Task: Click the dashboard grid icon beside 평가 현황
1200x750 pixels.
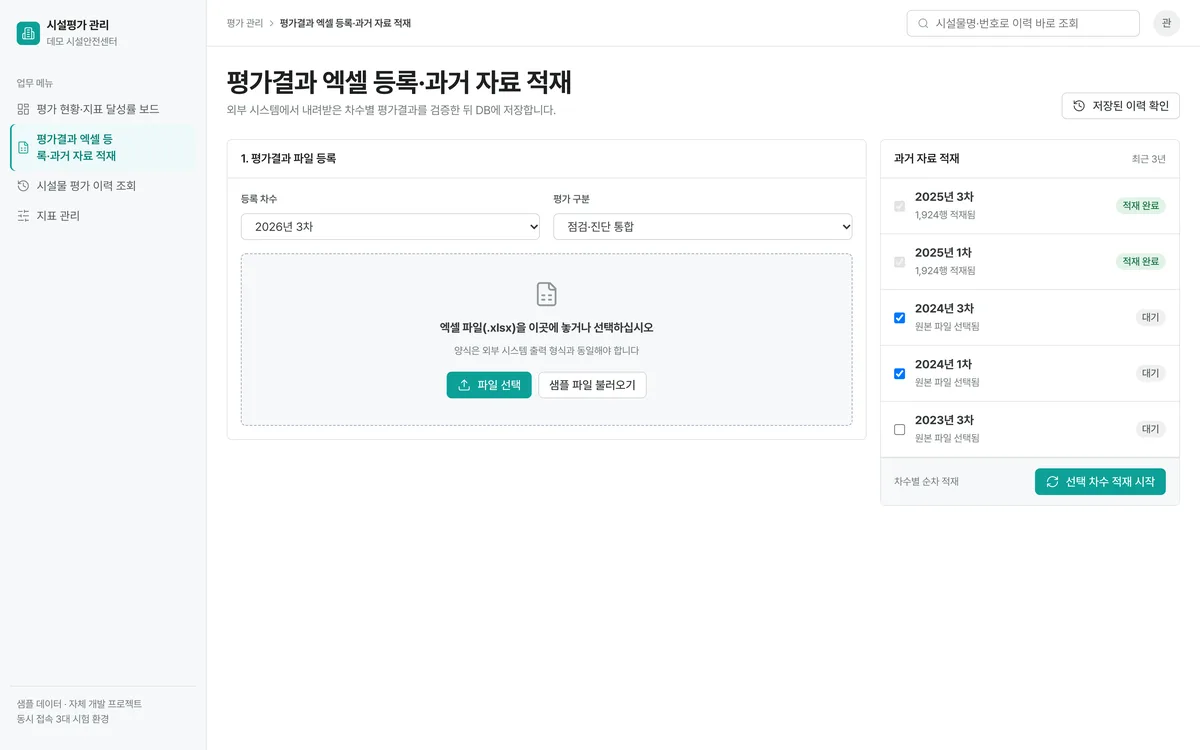Action: (x=23, y=109)
